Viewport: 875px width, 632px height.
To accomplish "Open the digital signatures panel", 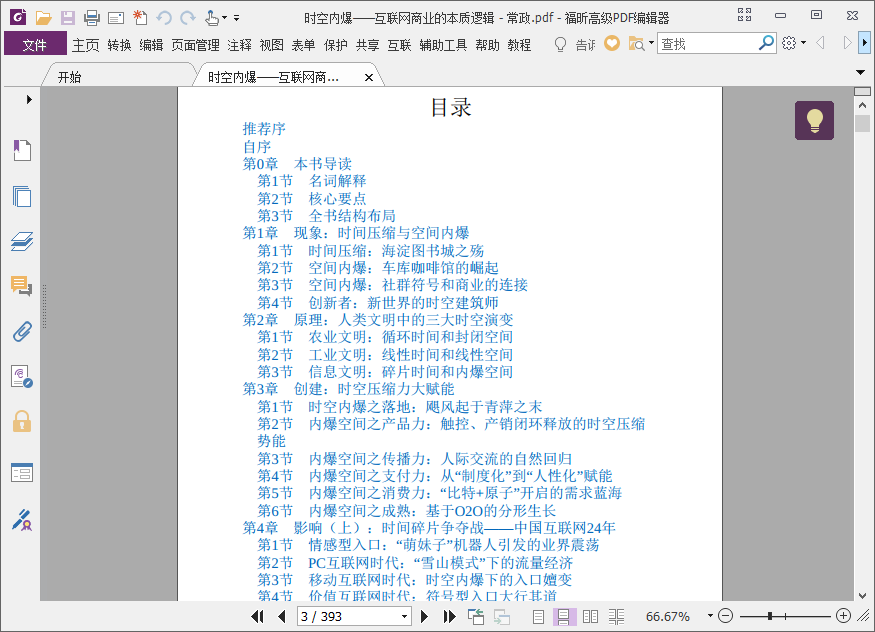I will click(x=22, y=377).
